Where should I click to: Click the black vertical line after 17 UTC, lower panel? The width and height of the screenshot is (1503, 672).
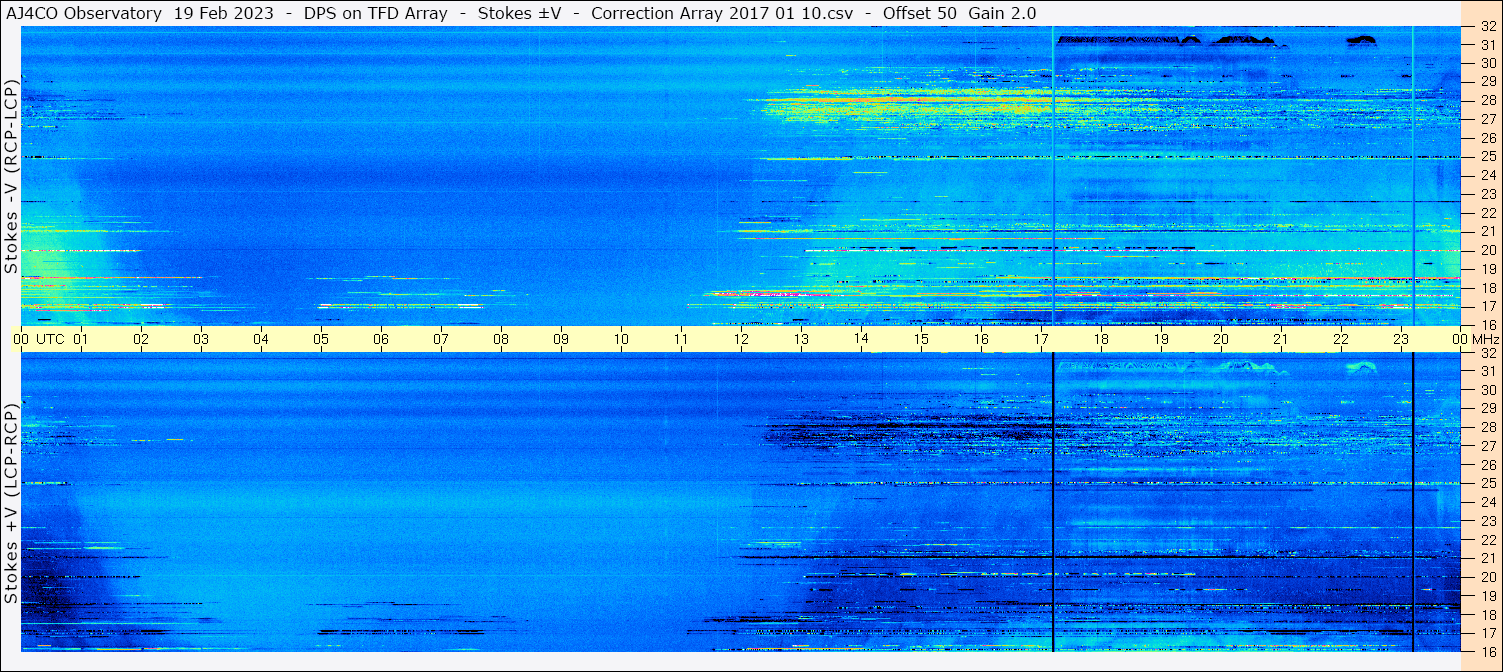pyautogui.click(x=1053, y=502)
